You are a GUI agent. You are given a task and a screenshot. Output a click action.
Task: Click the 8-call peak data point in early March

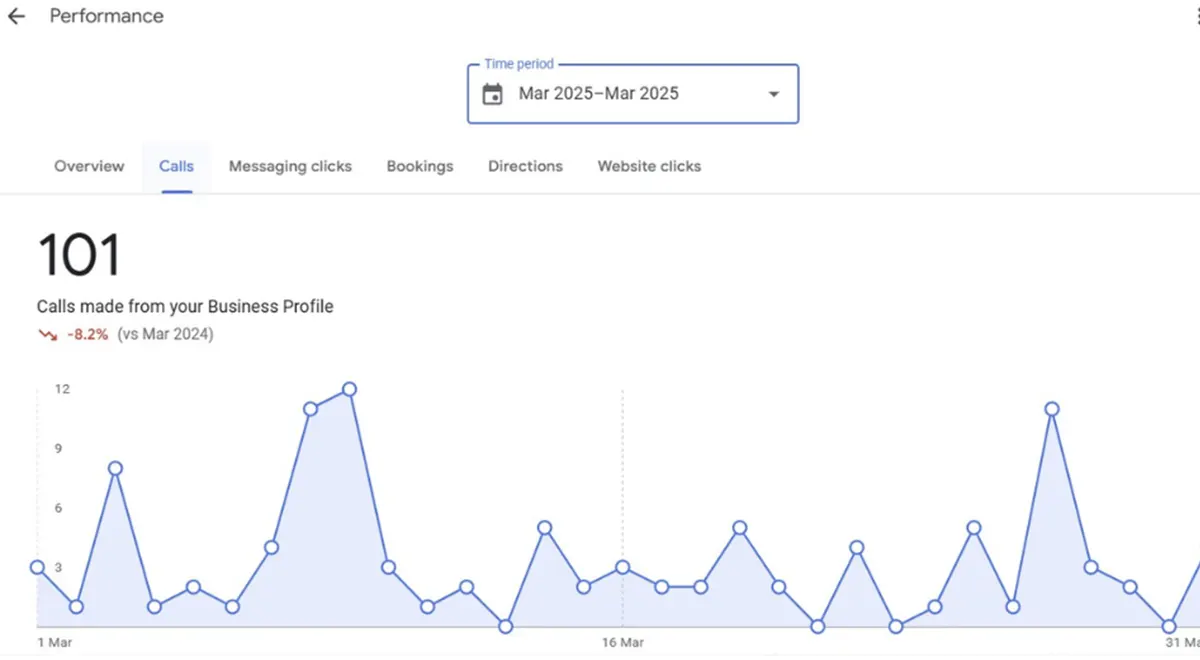tap(115, 468)
